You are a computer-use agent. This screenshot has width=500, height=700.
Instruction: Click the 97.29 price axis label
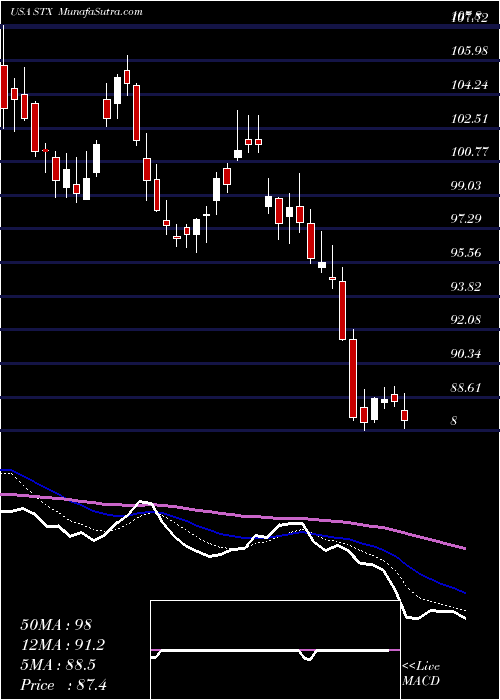coord(466,219)
